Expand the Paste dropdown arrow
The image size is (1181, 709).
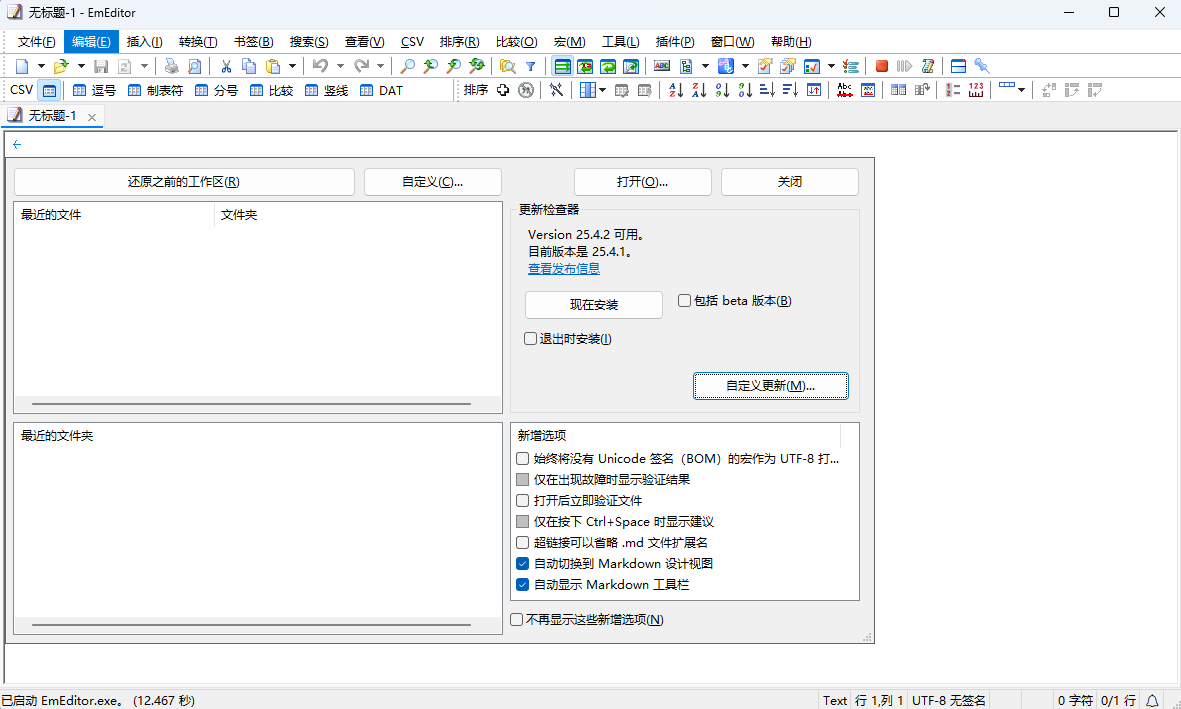pos(292,66)
